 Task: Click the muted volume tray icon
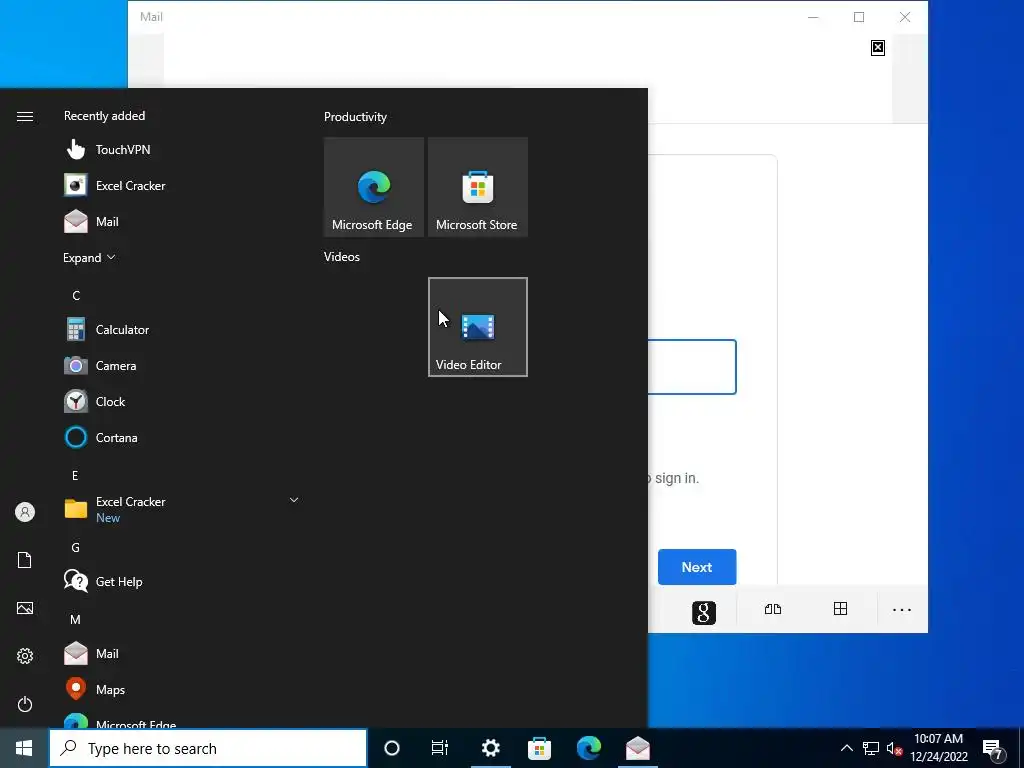coord(894,748)
